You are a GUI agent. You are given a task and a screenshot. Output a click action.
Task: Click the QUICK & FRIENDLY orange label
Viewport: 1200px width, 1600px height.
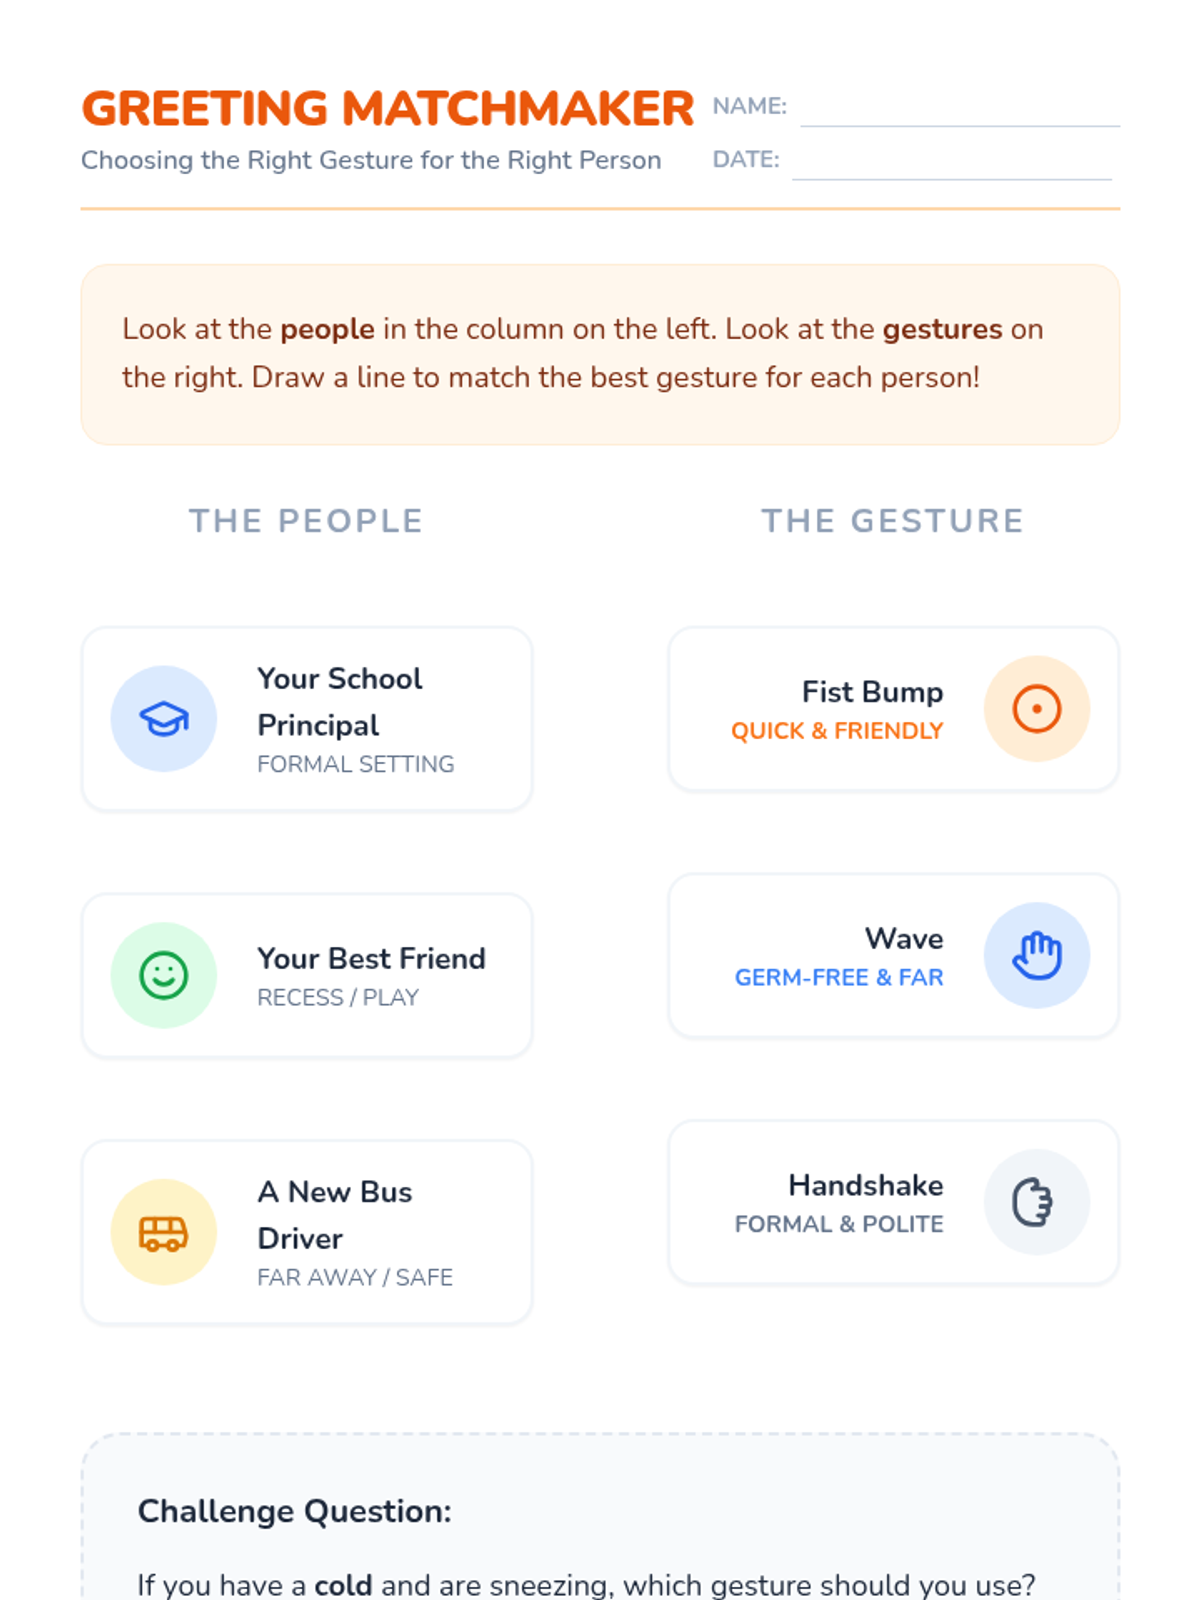(837, 731)
